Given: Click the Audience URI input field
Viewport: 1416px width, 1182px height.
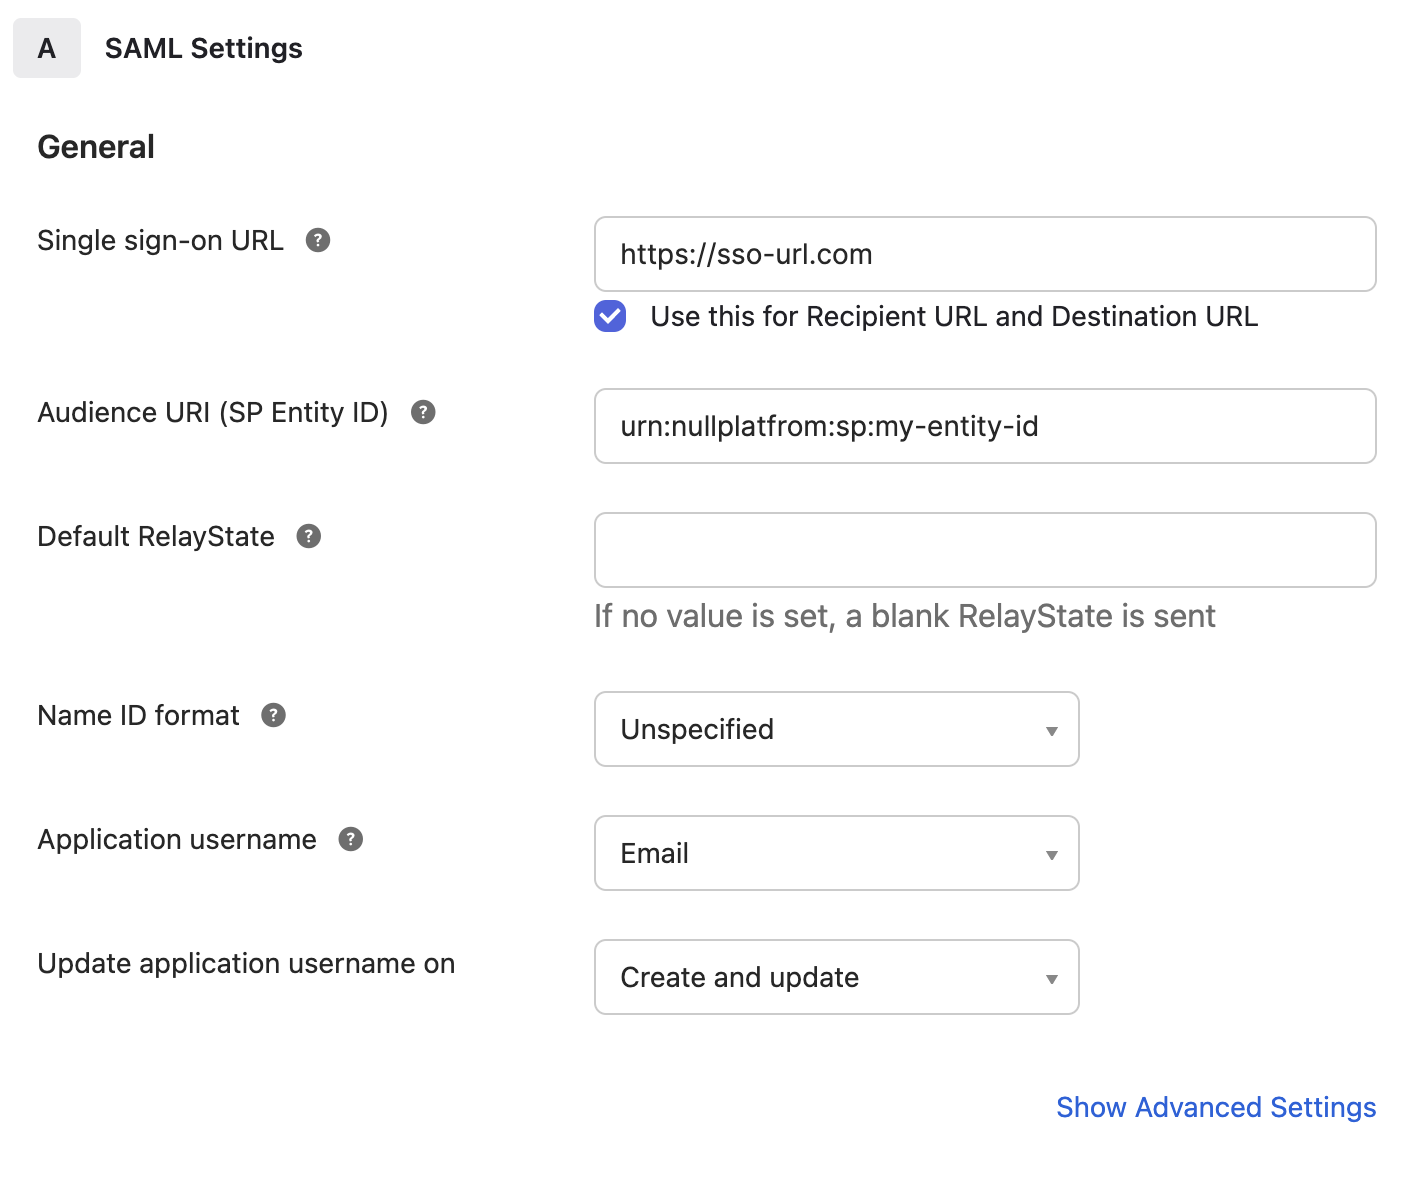Looking at the screenshot, I should click(985, 426).
